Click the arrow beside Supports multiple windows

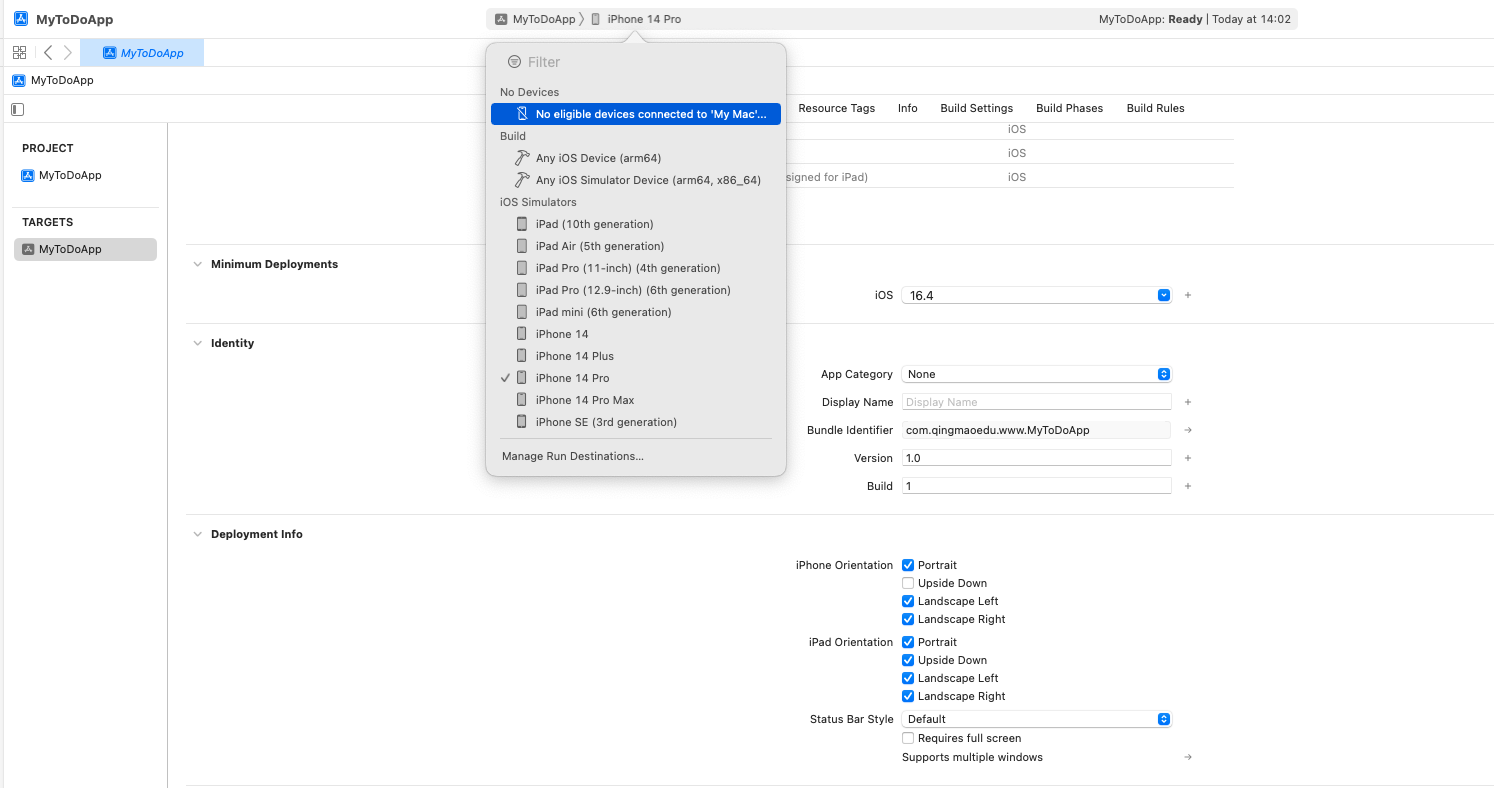pos(1188,757)
